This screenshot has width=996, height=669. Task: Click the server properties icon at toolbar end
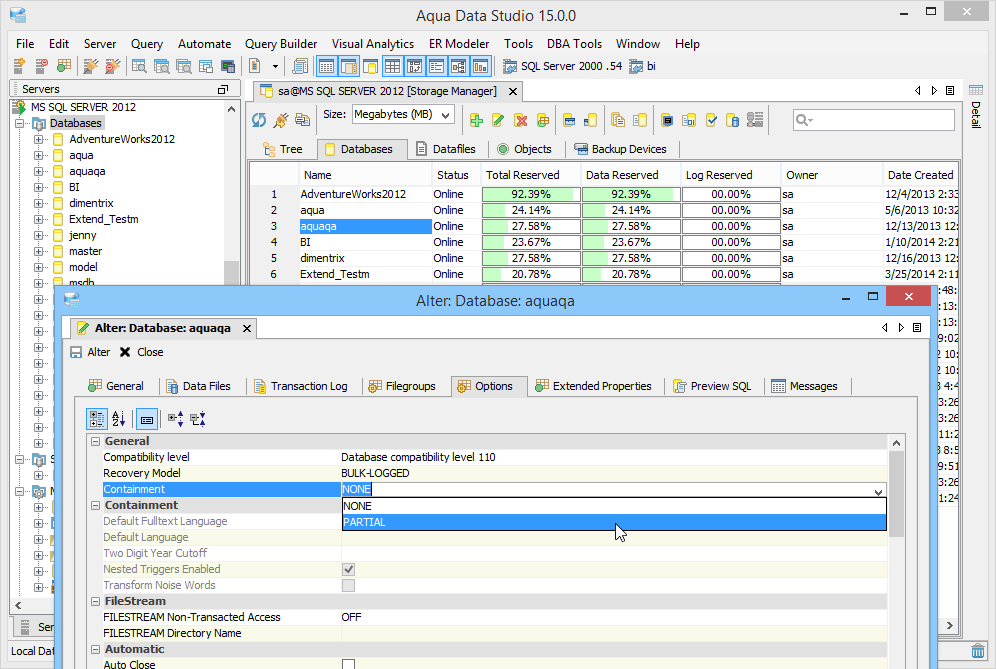755,120
